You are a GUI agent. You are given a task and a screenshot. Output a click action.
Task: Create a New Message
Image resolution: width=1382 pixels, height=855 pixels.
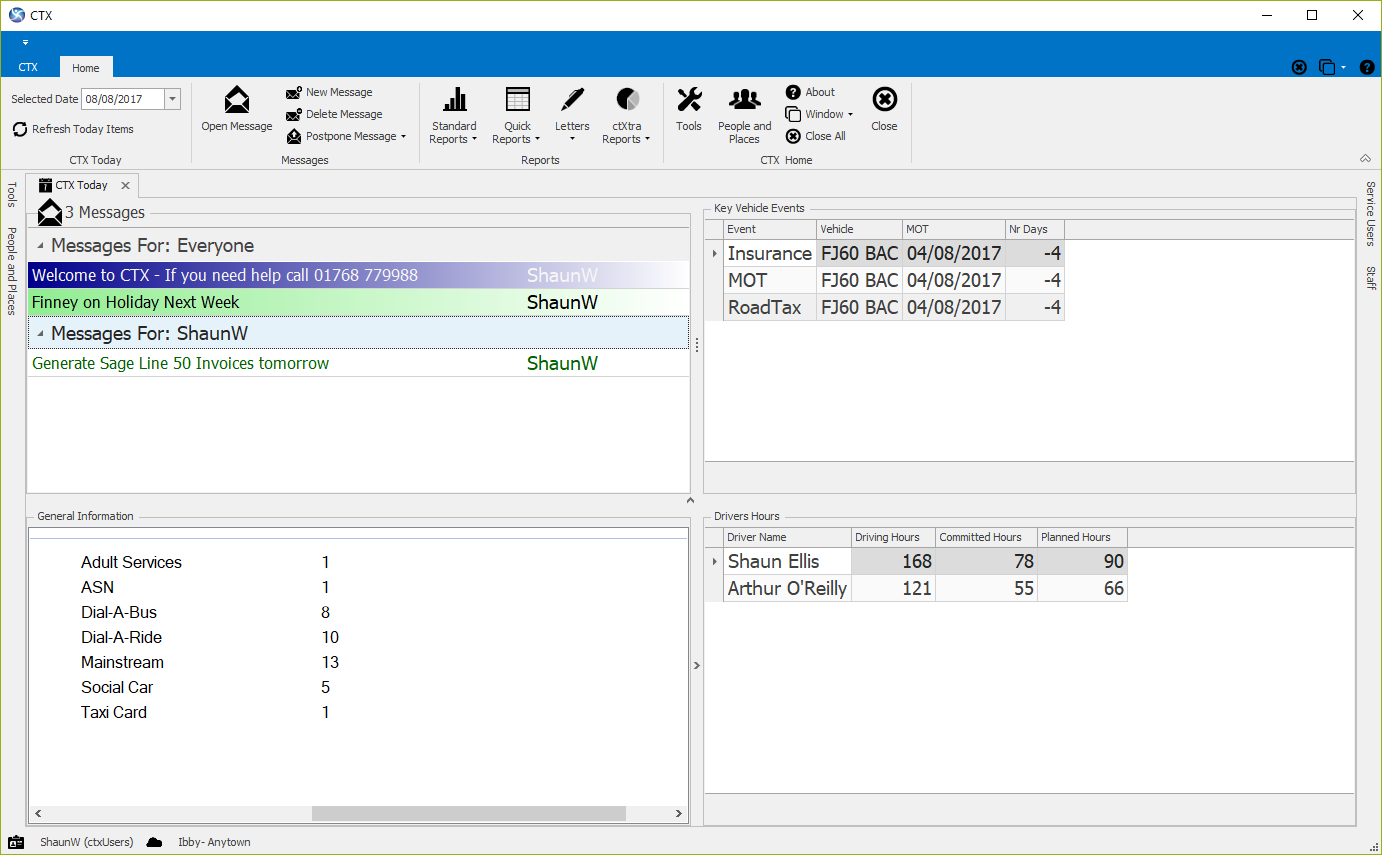tap(329, 92)
